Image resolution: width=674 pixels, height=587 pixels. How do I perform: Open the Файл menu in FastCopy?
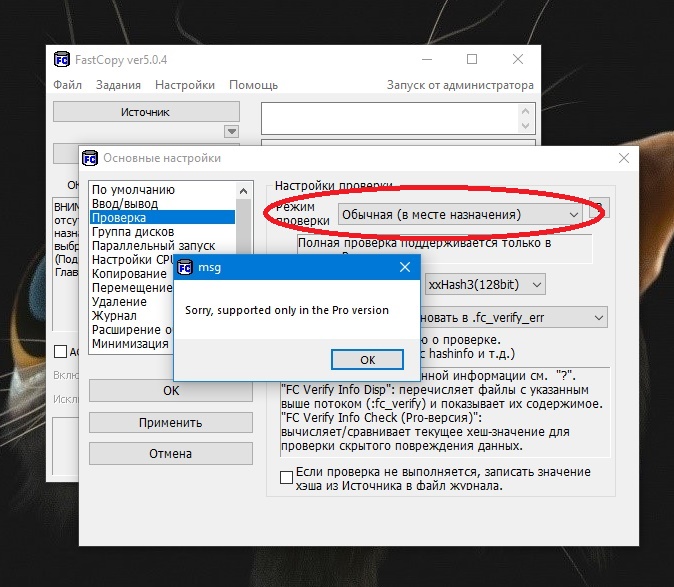pos(67,85)
